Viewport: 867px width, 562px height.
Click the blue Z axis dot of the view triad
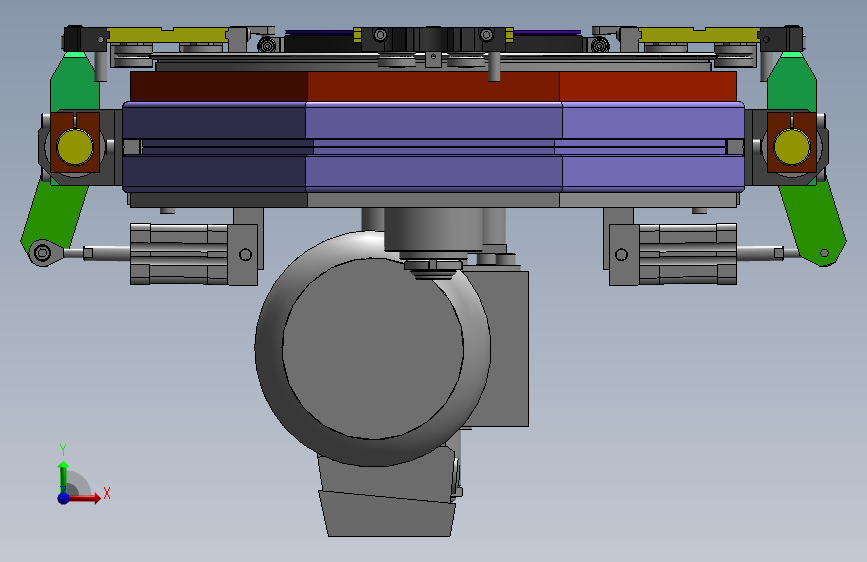point(64,498)
